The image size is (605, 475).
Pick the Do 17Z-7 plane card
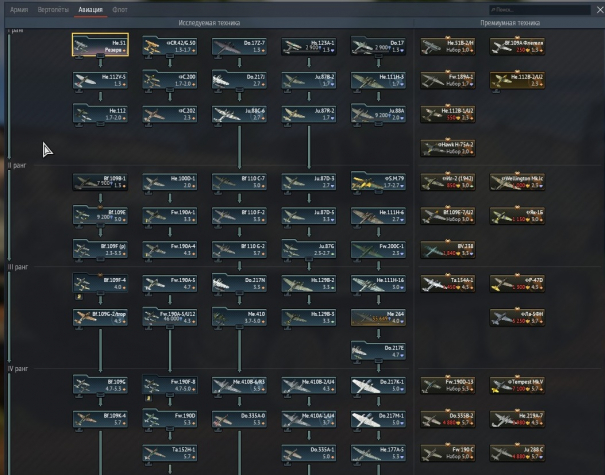tap(239, 46)
